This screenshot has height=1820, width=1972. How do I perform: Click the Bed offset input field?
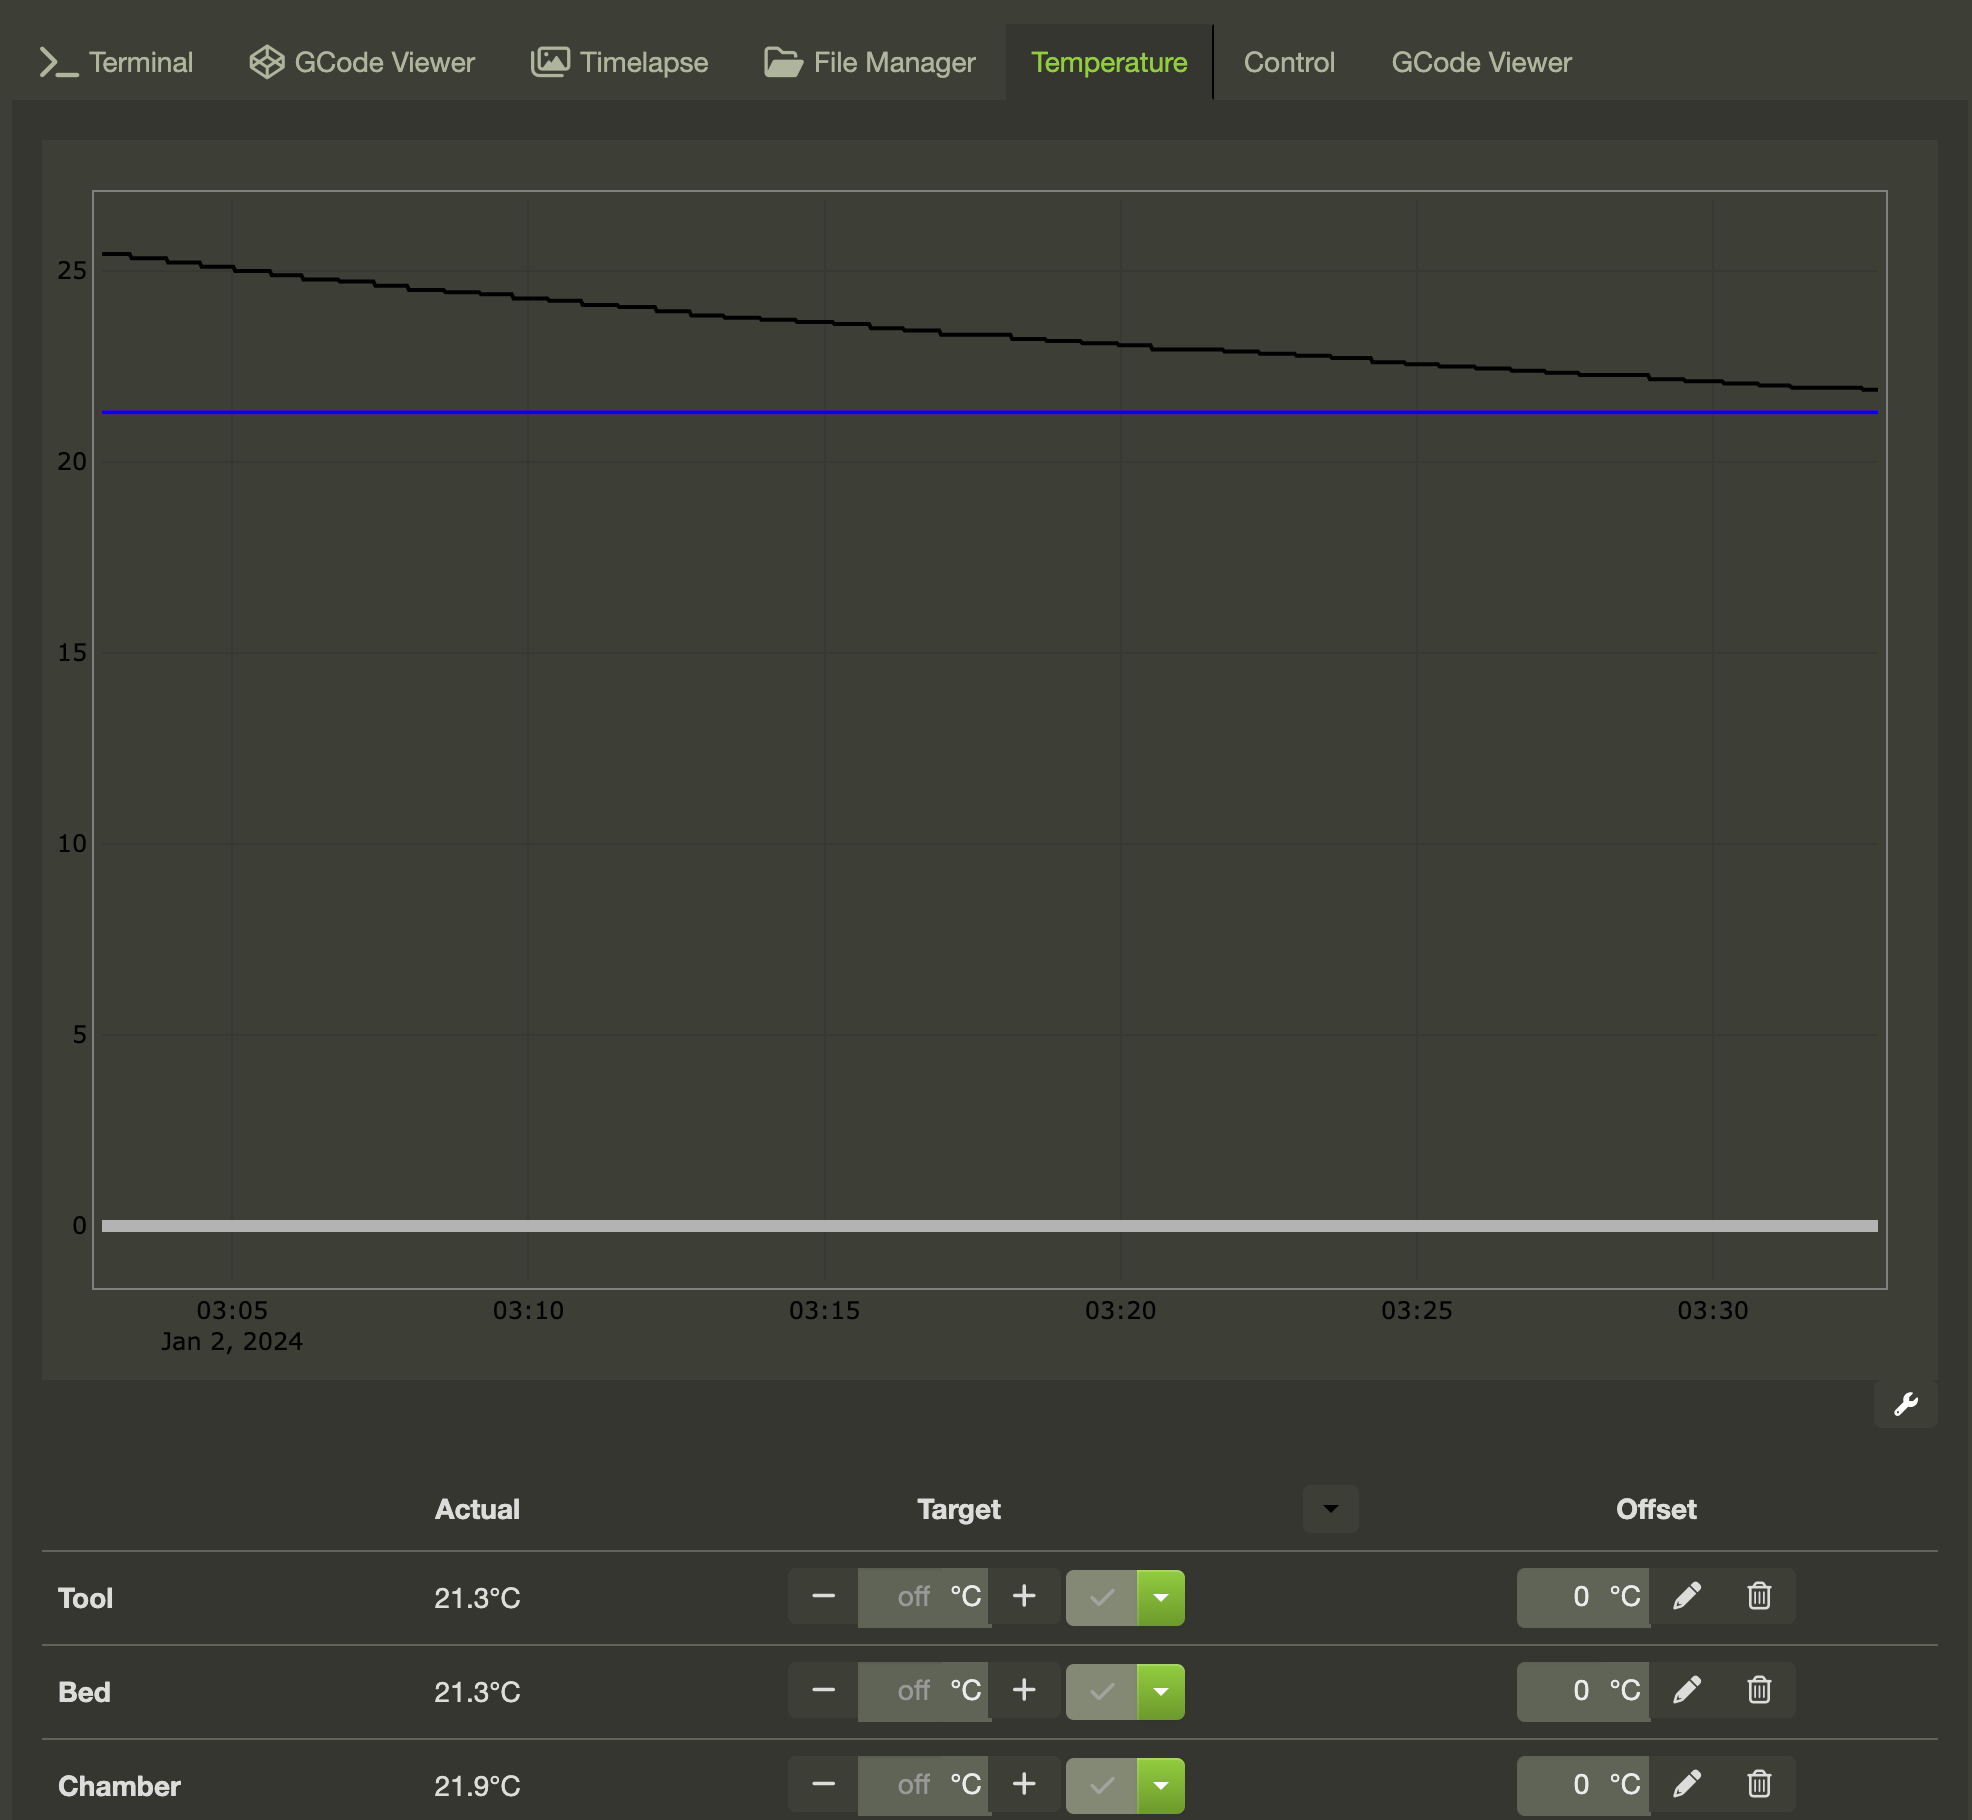(x=1583, y=1691)
